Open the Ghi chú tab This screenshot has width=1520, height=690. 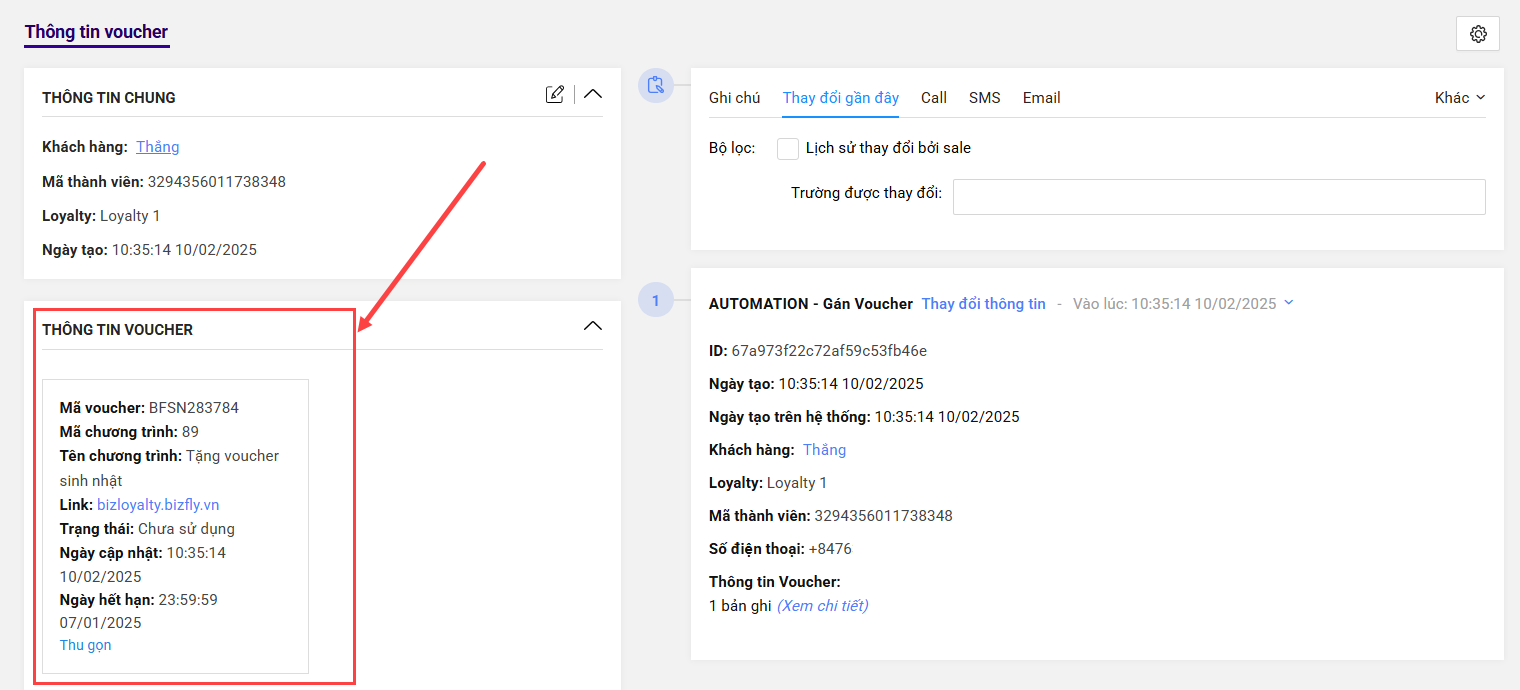(x=735, y=98)
